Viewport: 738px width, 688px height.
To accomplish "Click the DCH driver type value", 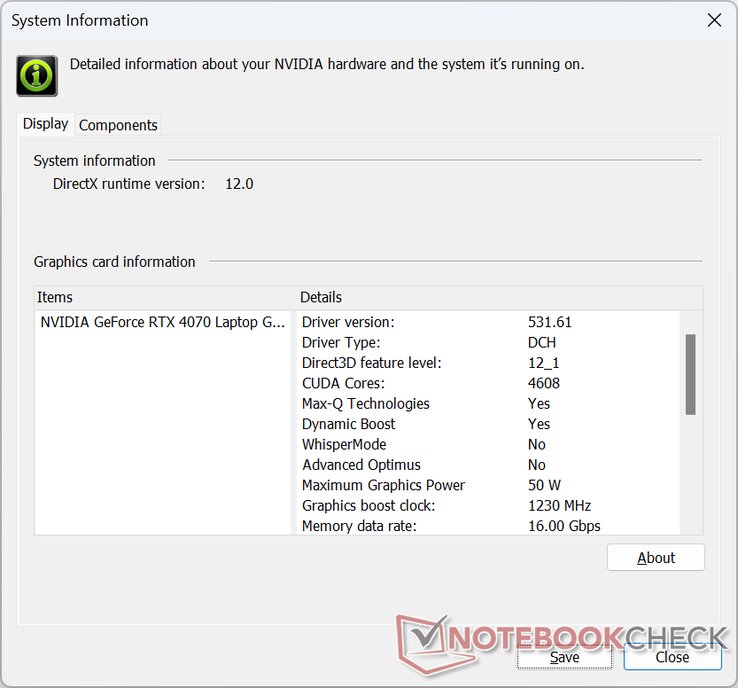I will pyautogui.click(x=542, y=343).
